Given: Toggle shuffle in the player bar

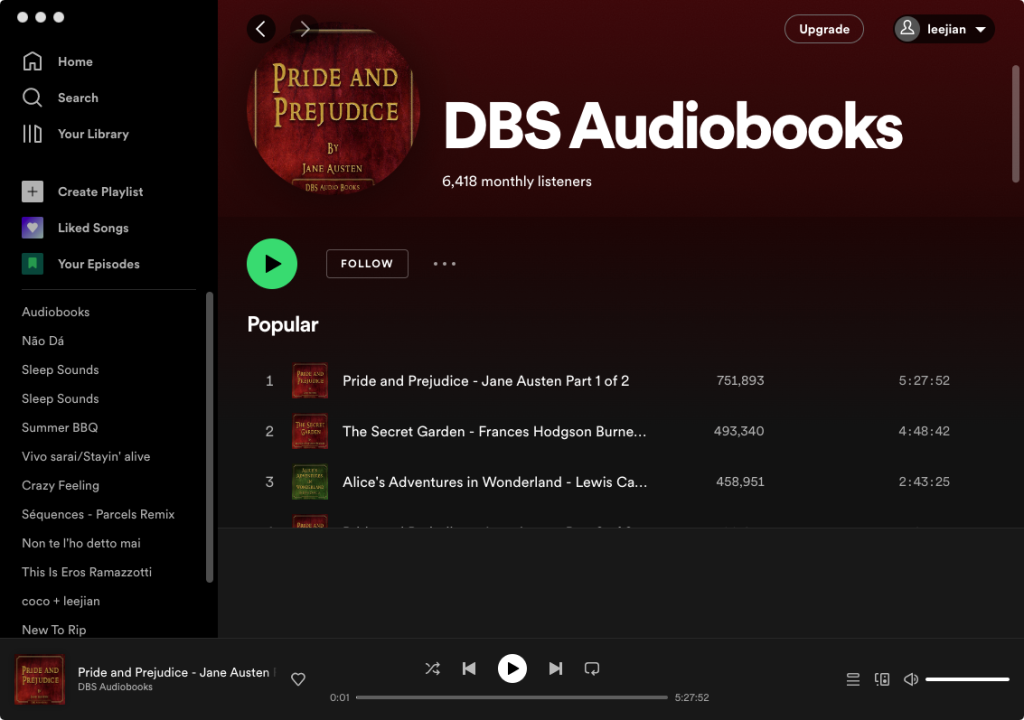Looking at the screenshot, I should click(x=432, y=668).
